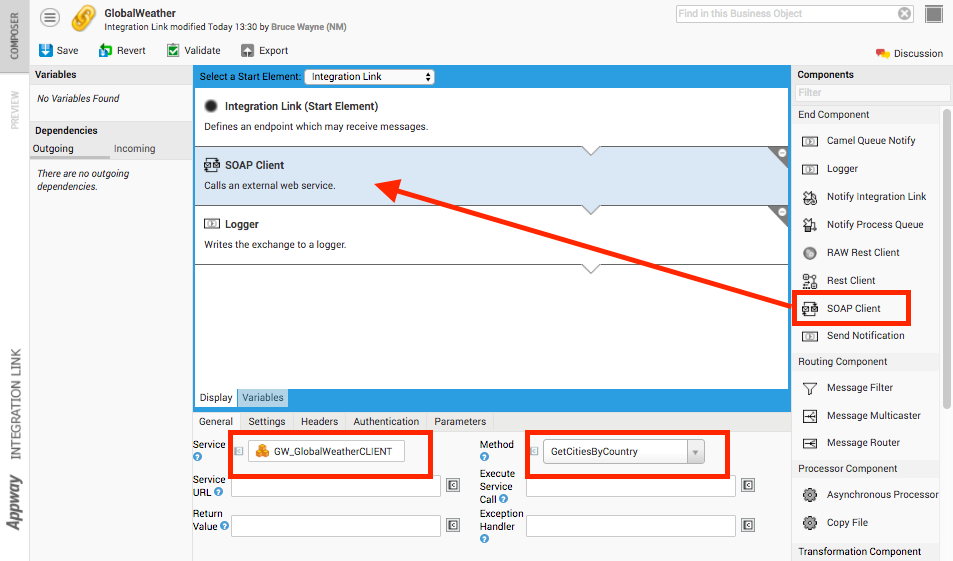
Task: Click the Components panel scrollbar
Action: (946, 258)
